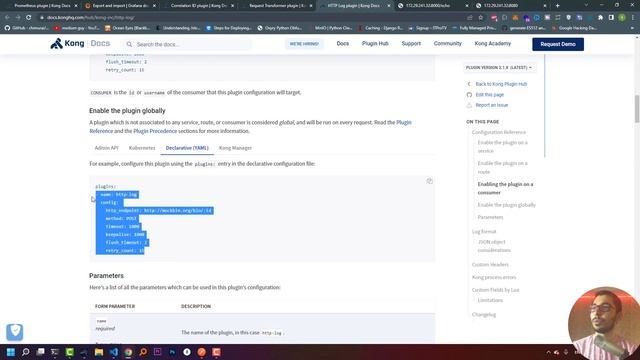Open a new browser tab with plus icon
This screenshot has height=360, width=640.
pyautogui.click(x=558, y=6)
